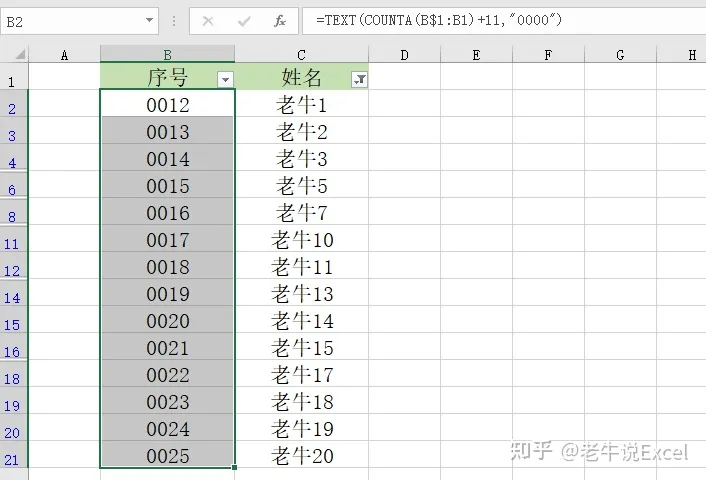Click cell containing 0023

coord(167,401)
